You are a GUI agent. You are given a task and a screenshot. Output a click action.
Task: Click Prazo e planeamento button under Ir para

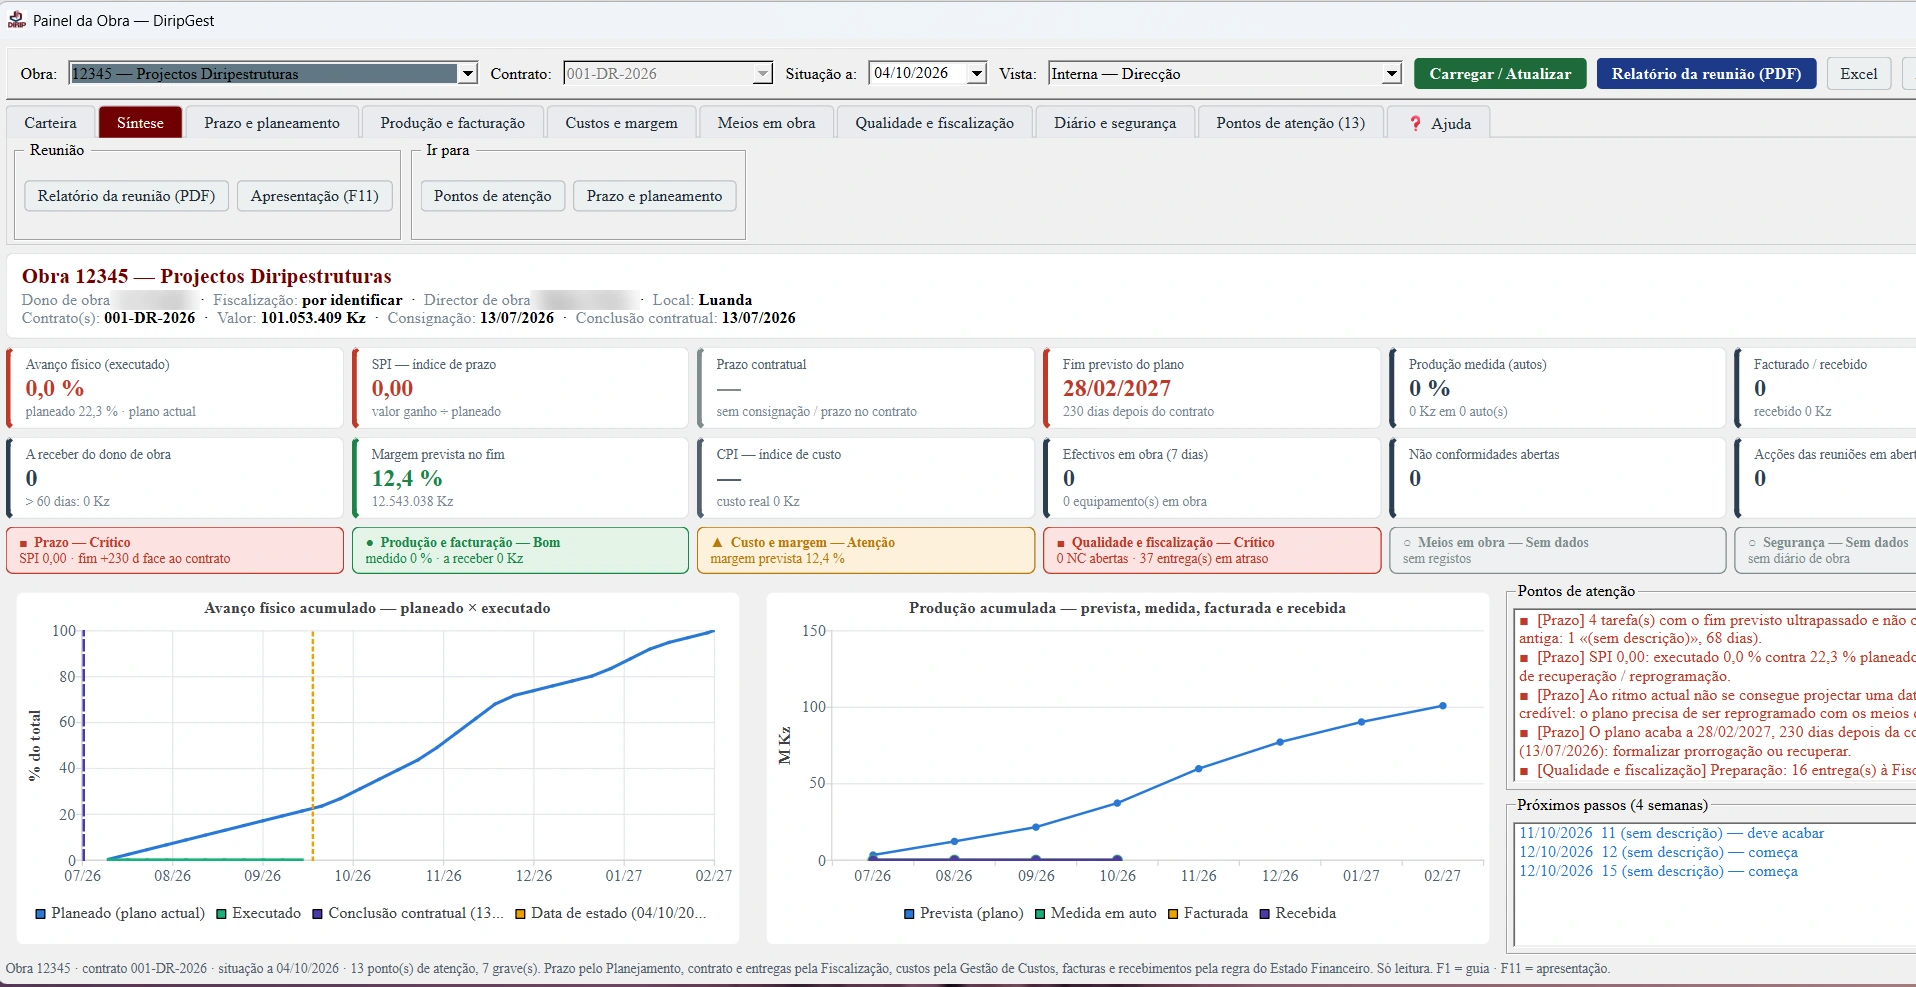654,196
